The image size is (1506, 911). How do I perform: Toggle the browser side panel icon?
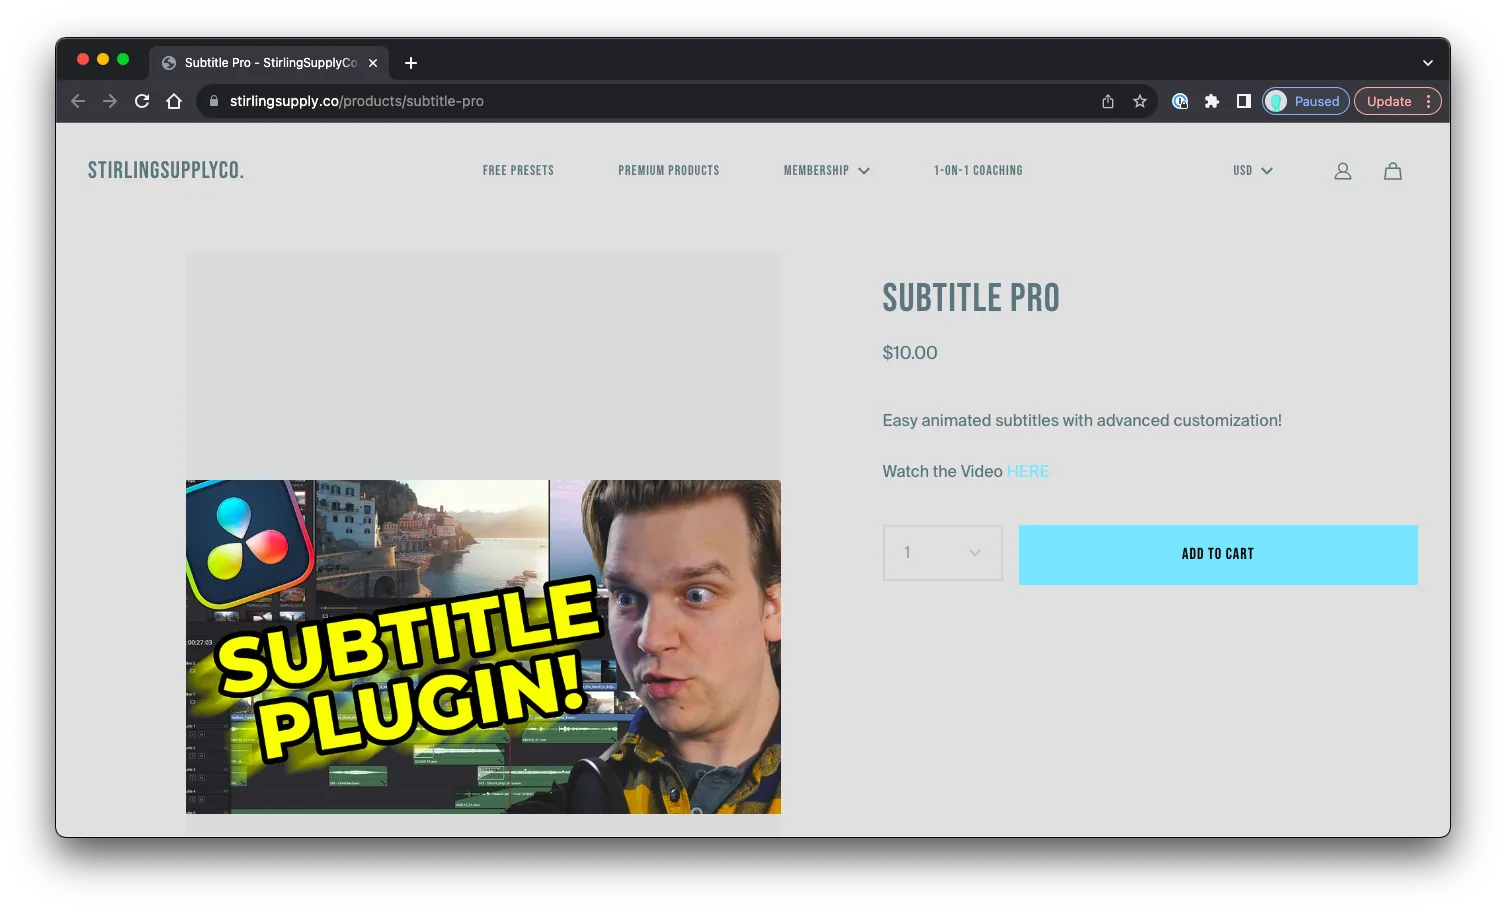(x=1244, y=101)
